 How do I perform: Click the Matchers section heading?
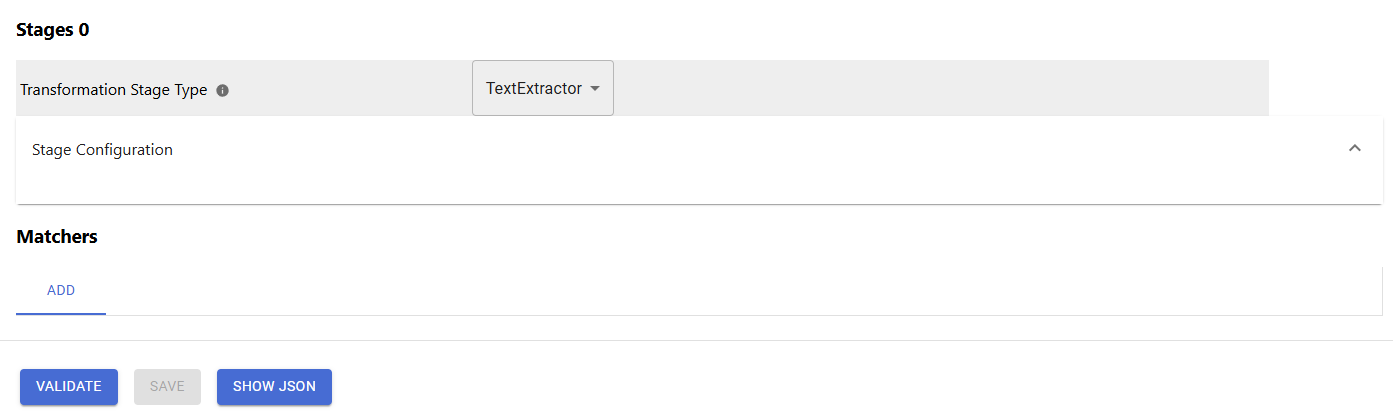(57, 237)
